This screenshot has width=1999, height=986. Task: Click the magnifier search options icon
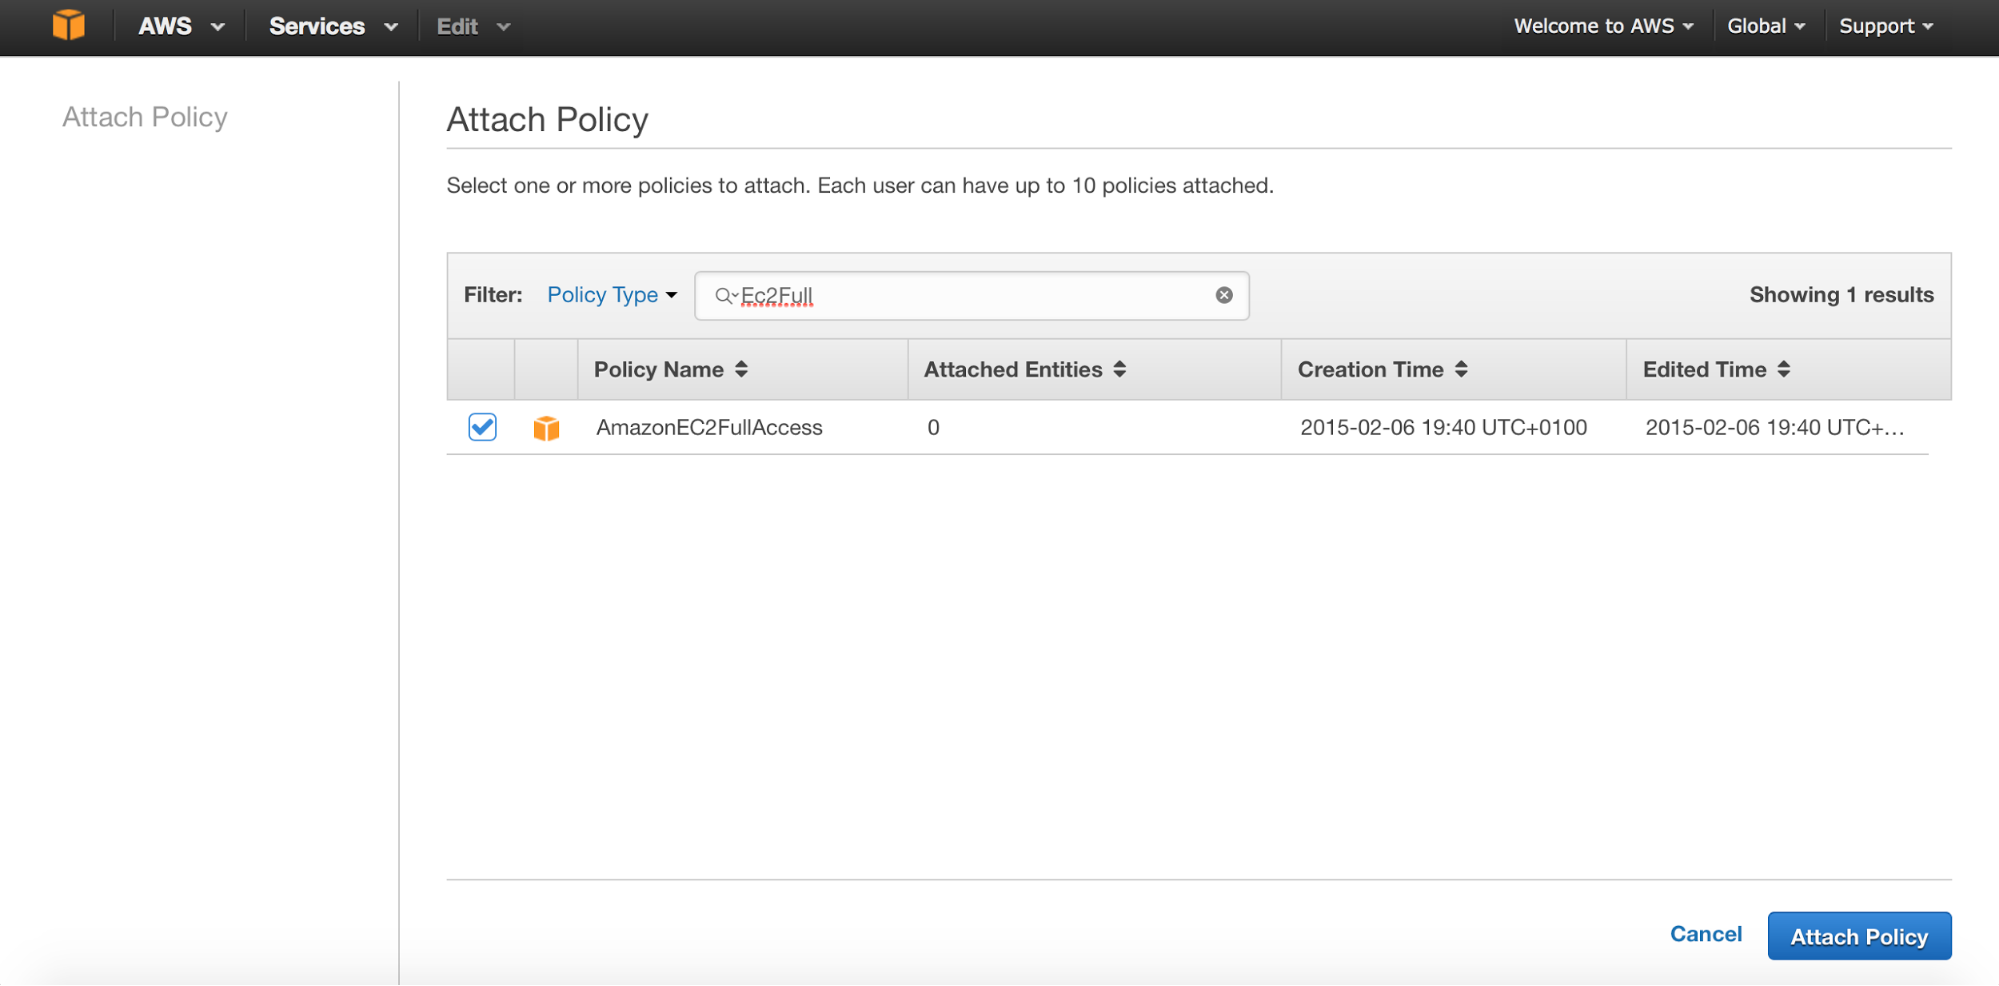(x=725, y=295)
